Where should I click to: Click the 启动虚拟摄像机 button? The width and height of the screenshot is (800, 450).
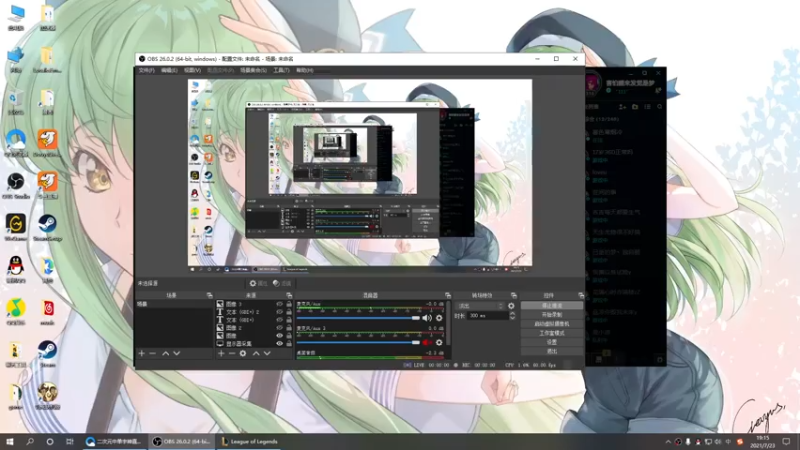click(x=552, y=324)
